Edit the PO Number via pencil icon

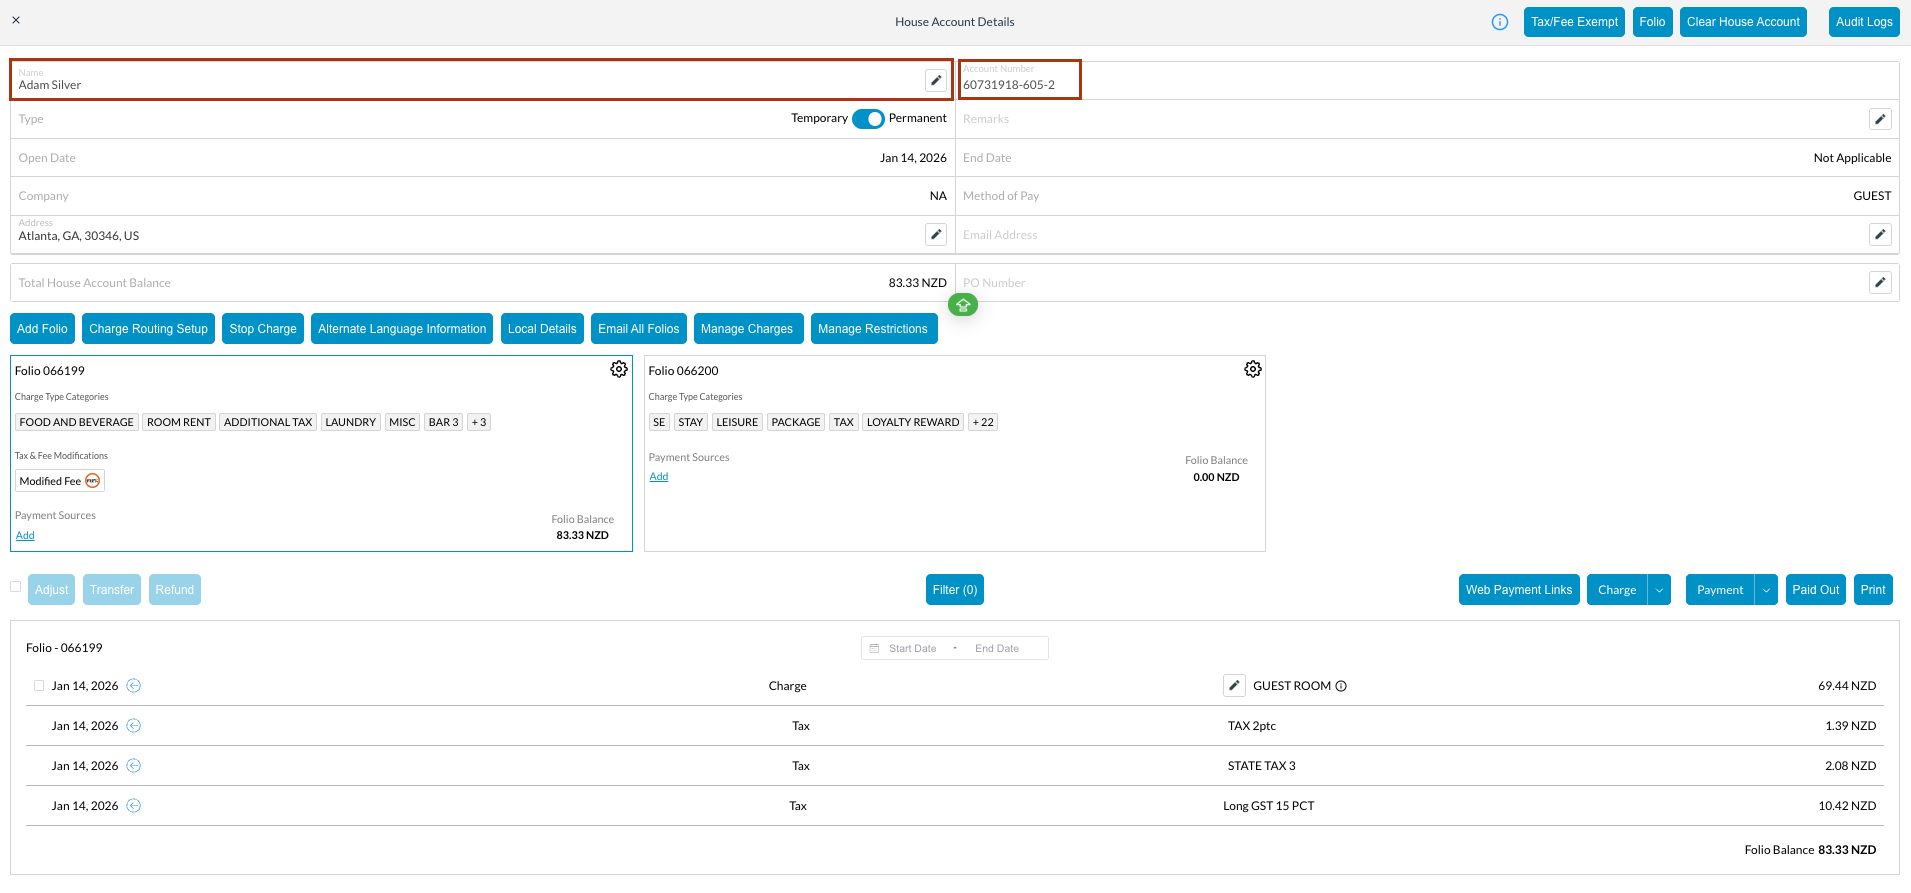1880,283
